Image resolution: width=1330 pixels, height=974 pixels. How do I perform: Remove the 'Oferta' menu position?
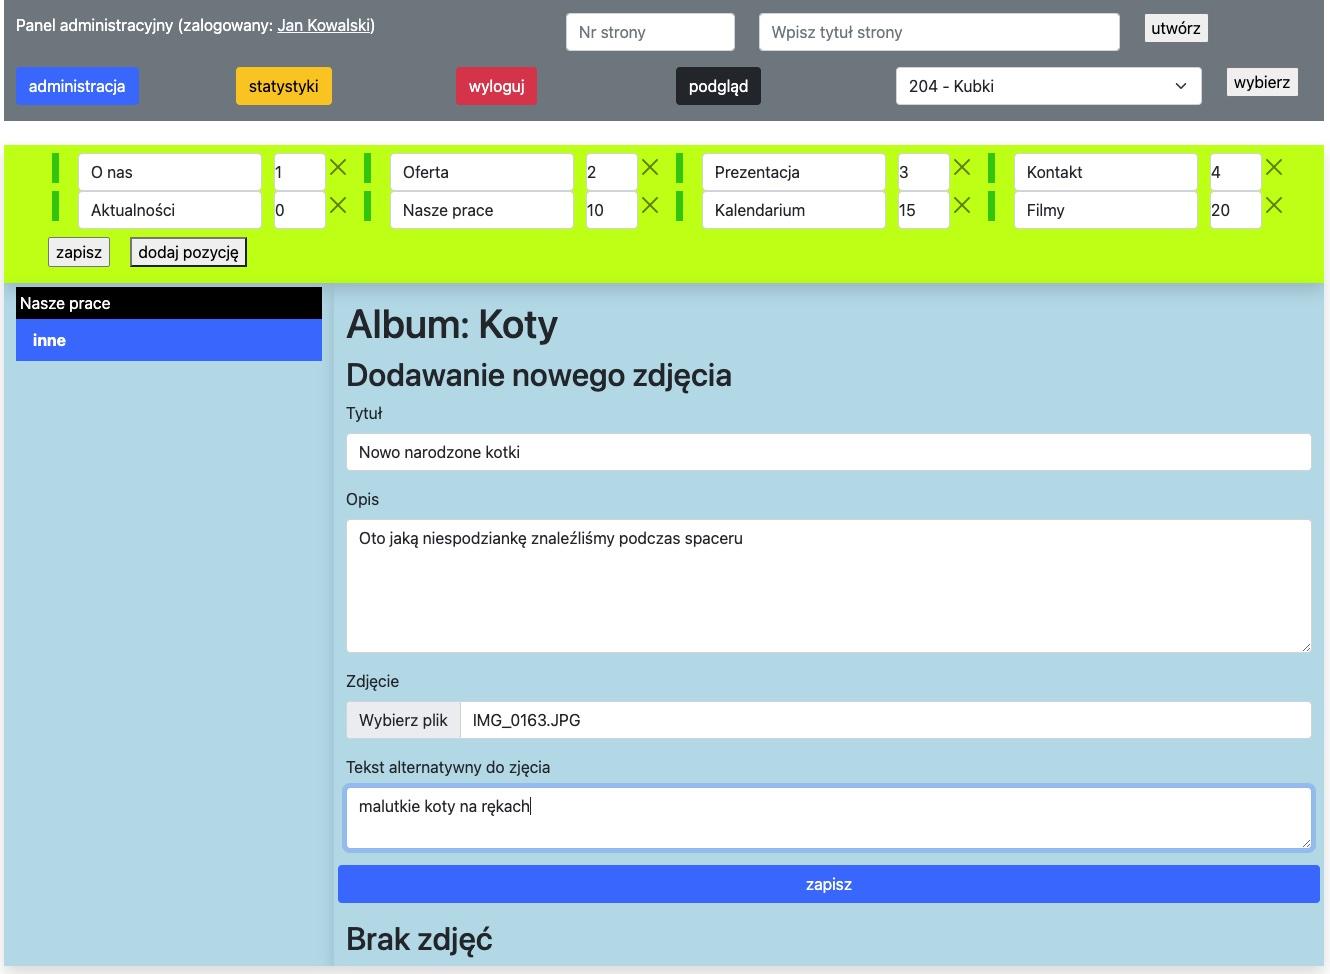tap(650, 168)
